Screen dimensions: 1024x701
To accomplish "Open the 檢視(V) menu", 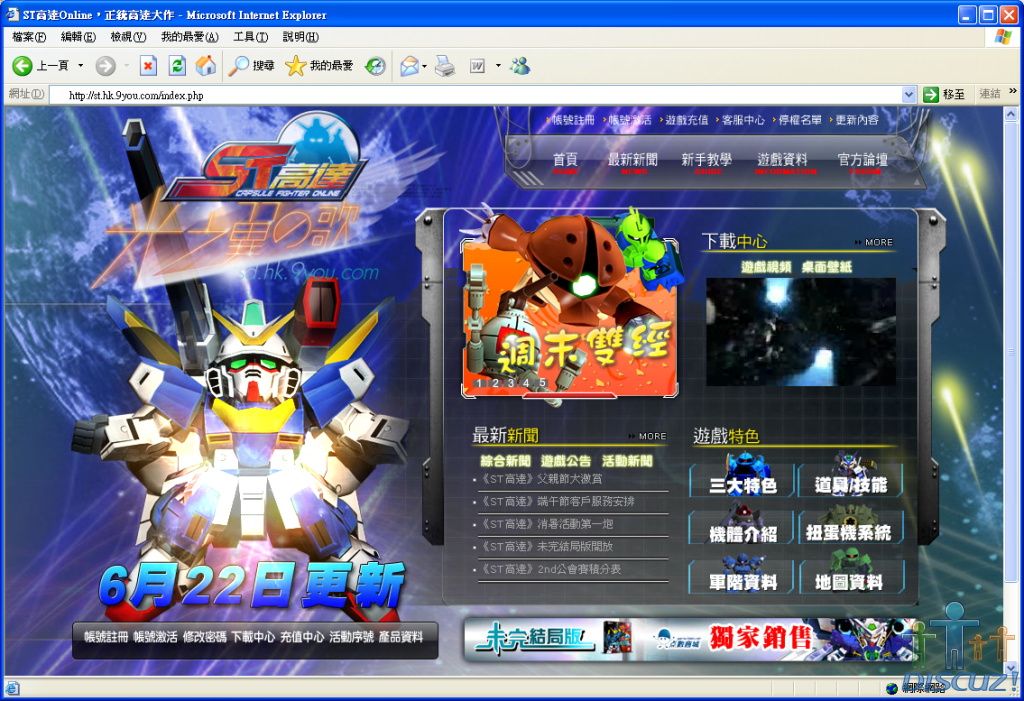I will [128, 37].
